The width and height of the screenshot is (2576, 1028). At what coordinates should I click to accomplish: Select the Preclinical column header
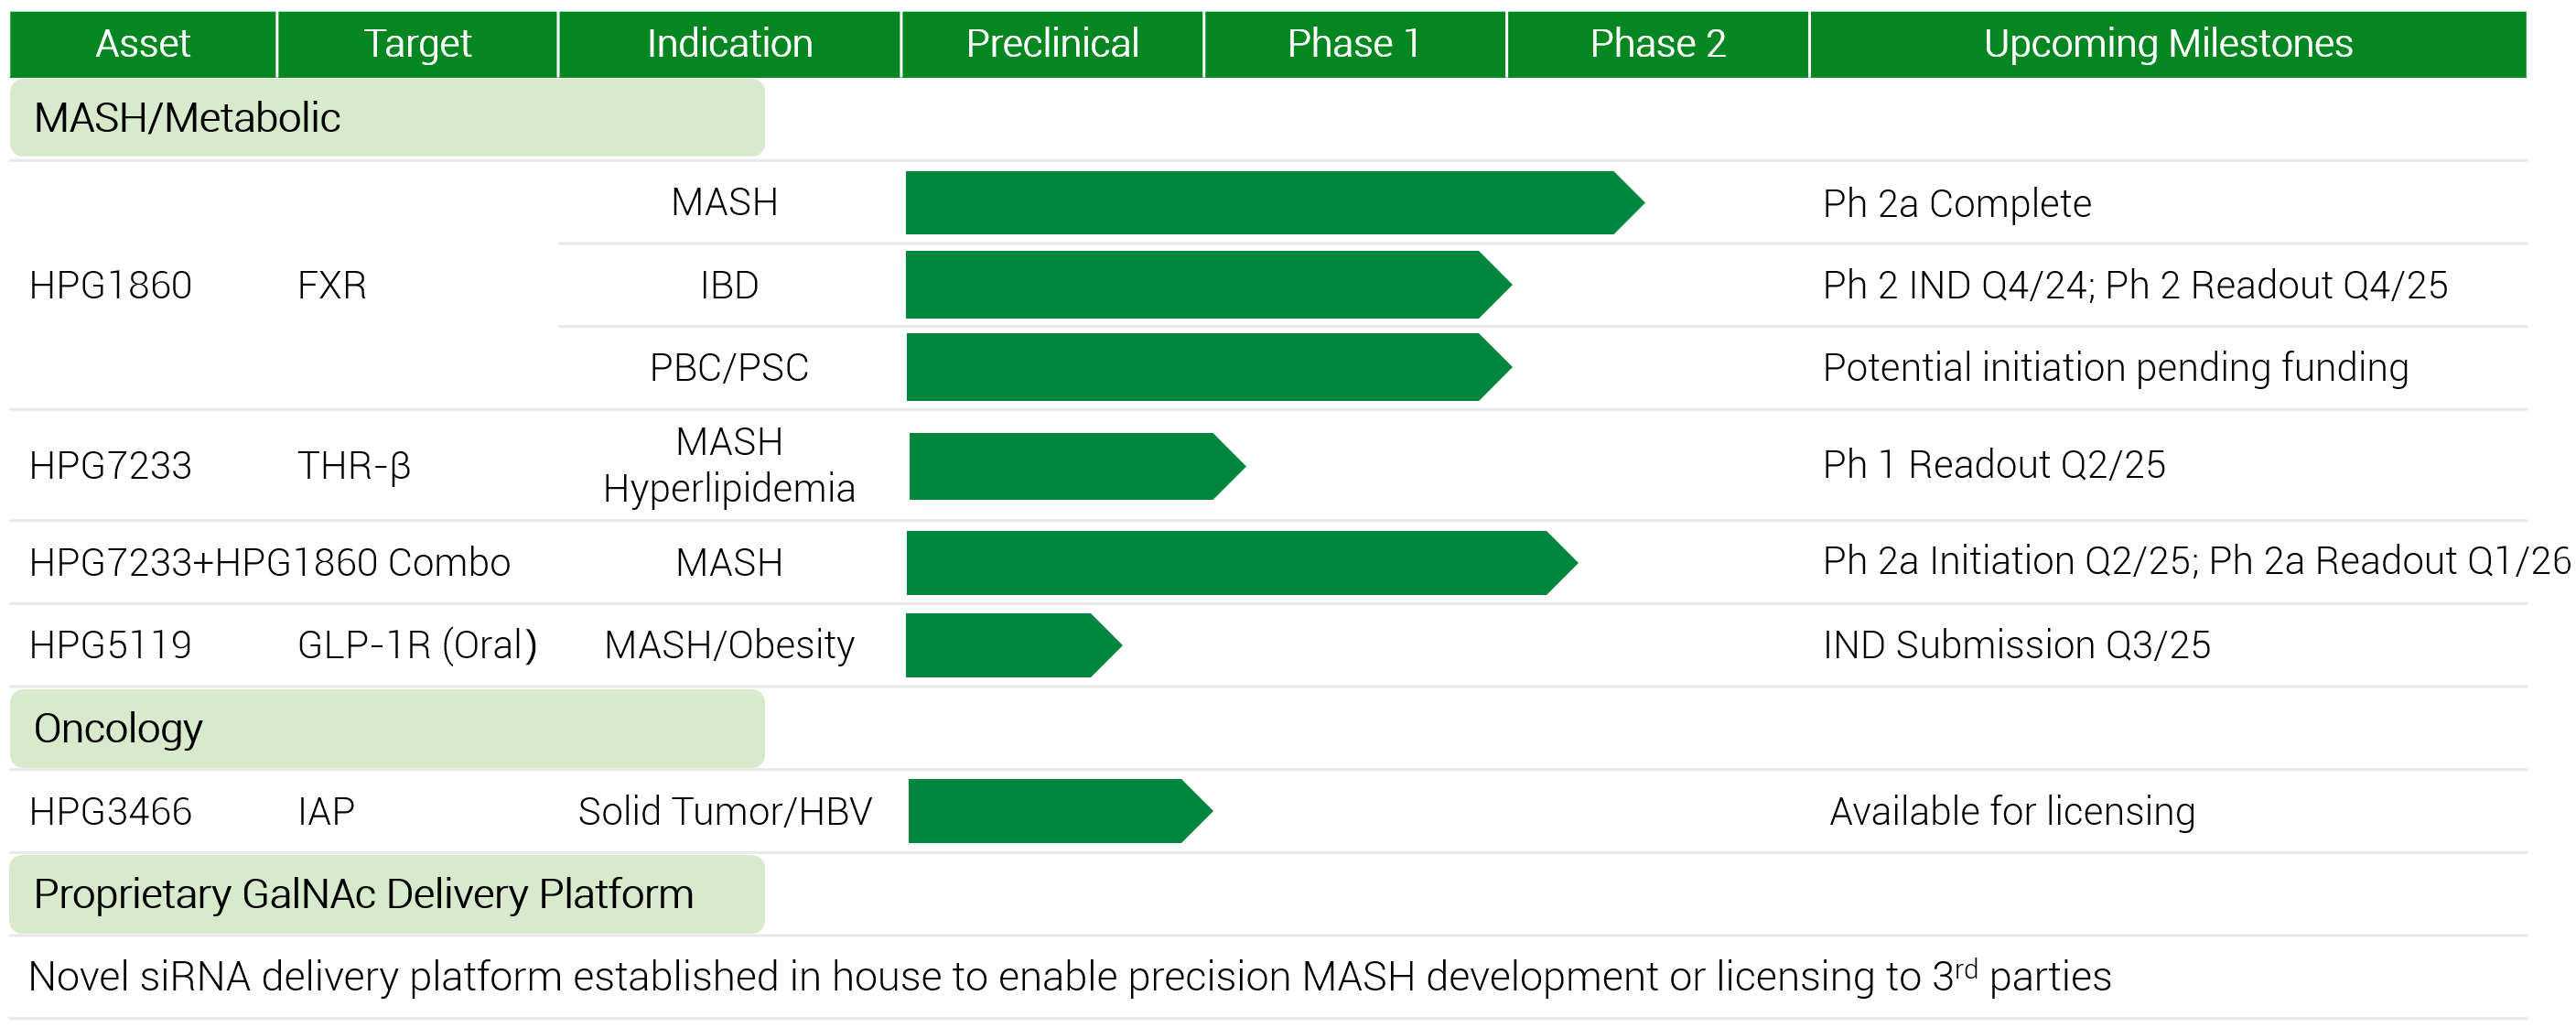(1052, 44)
